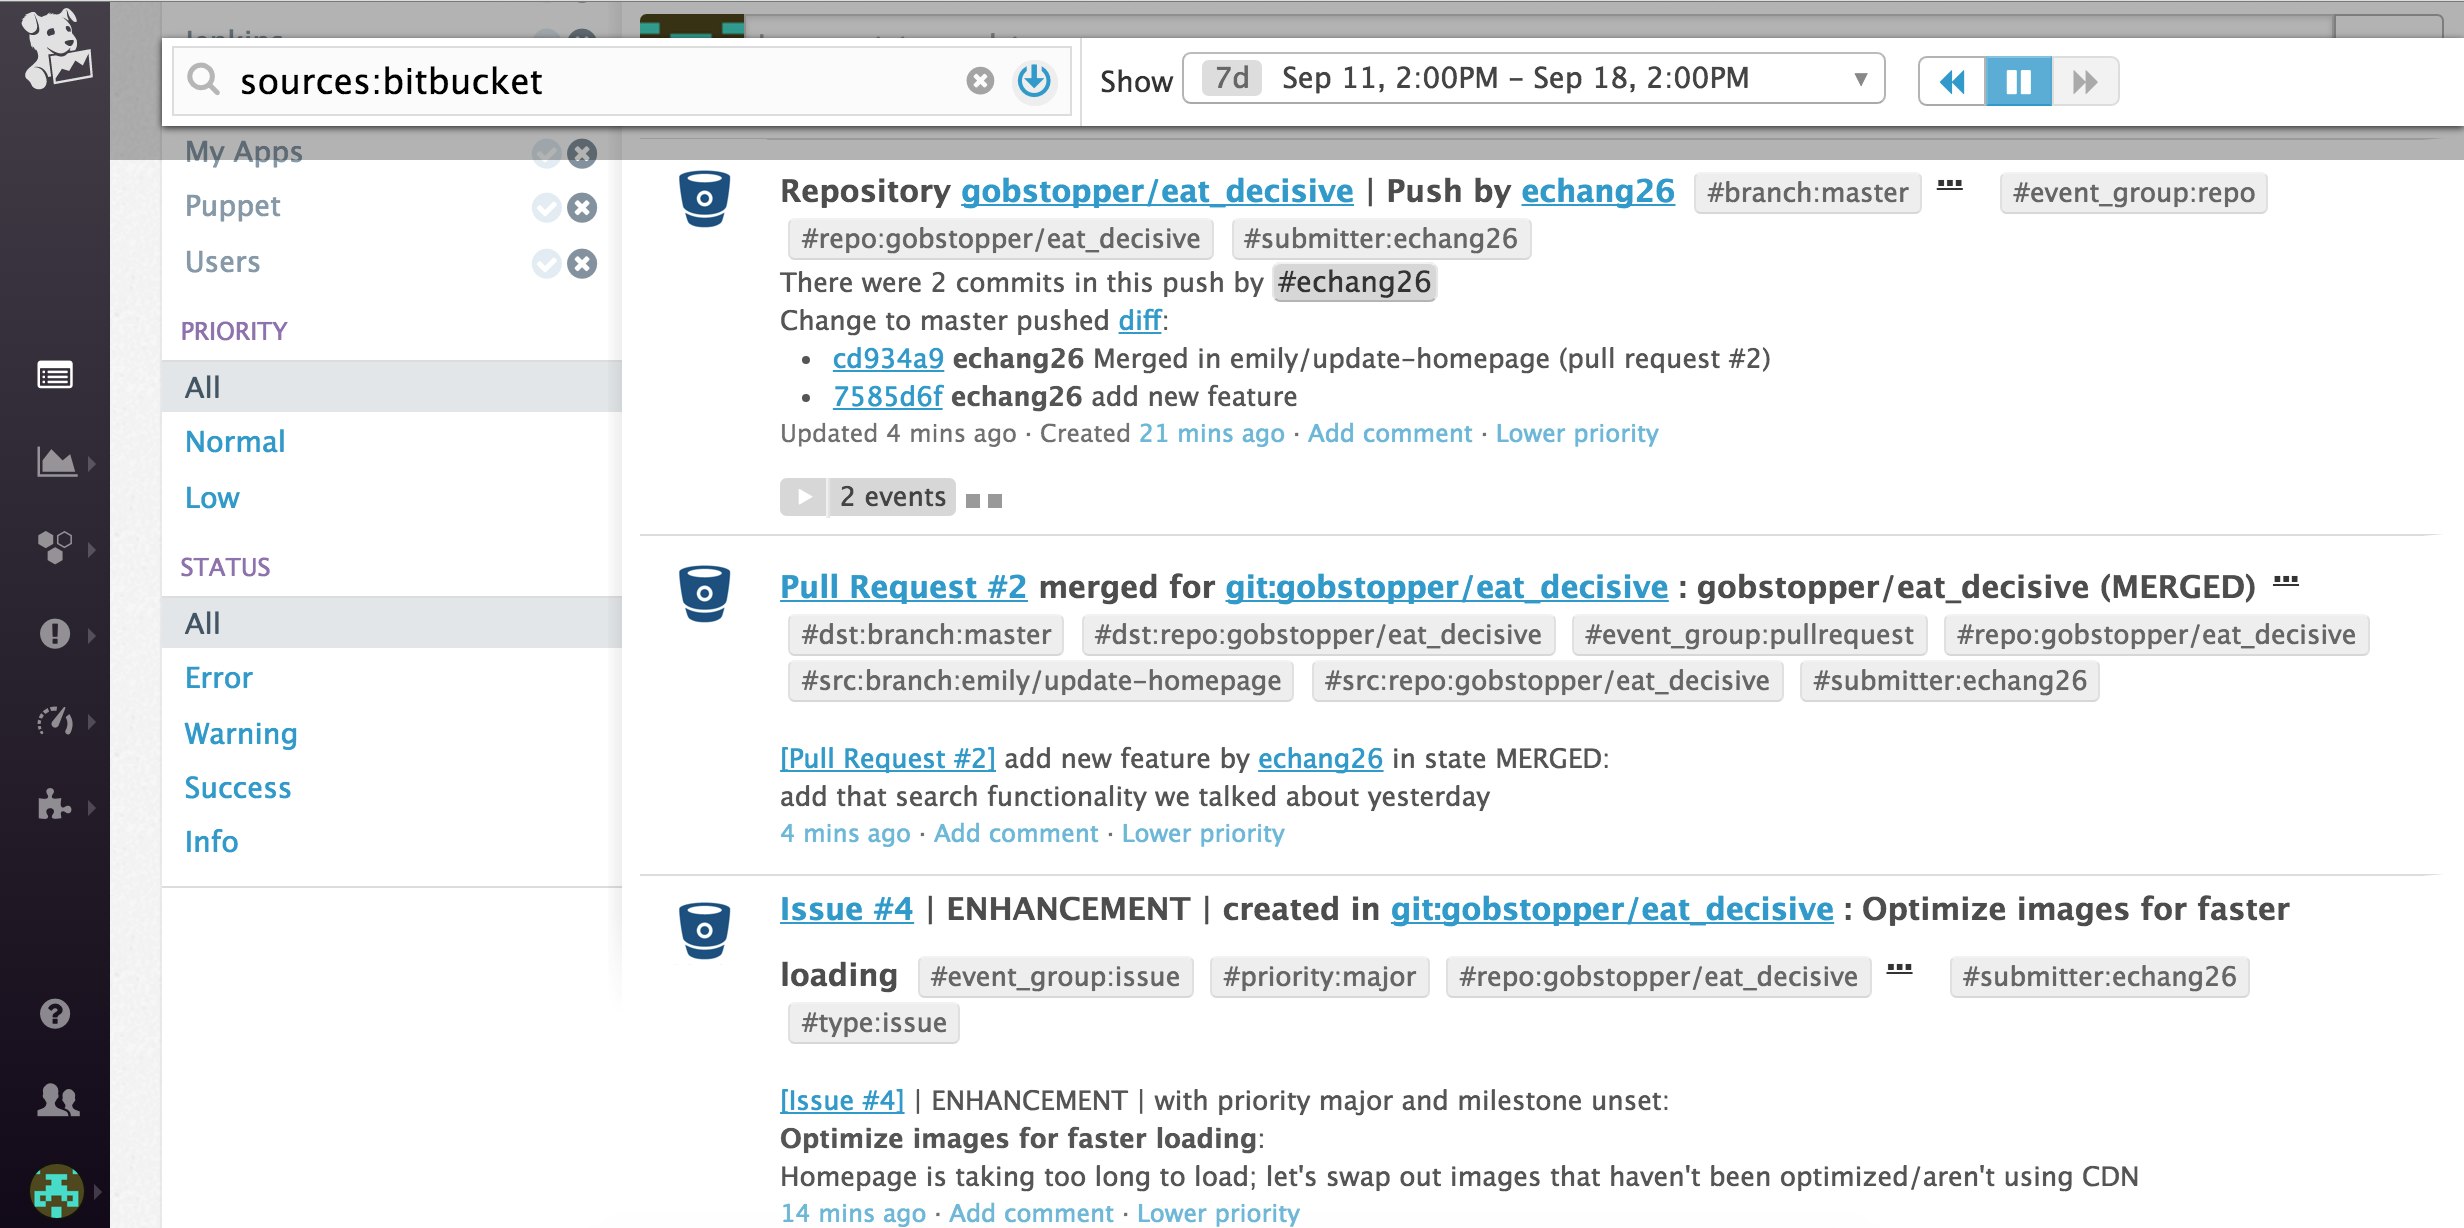
Task: Toggle the My Apps source checkmark
Action: coord(546,153)
